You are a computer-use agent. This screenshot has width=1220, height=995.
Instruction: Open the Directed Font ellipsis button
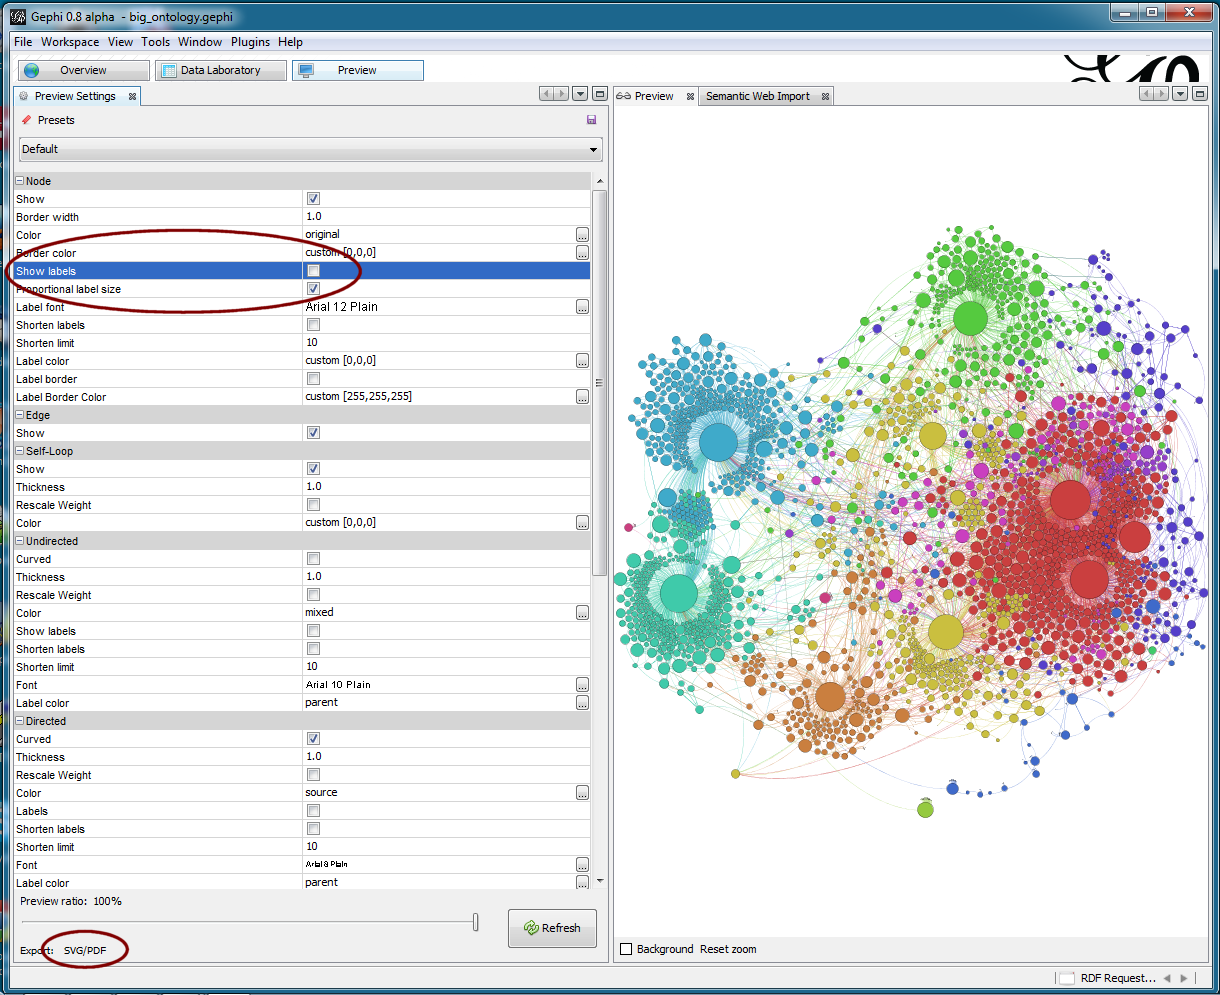click(x=582, y=865)
